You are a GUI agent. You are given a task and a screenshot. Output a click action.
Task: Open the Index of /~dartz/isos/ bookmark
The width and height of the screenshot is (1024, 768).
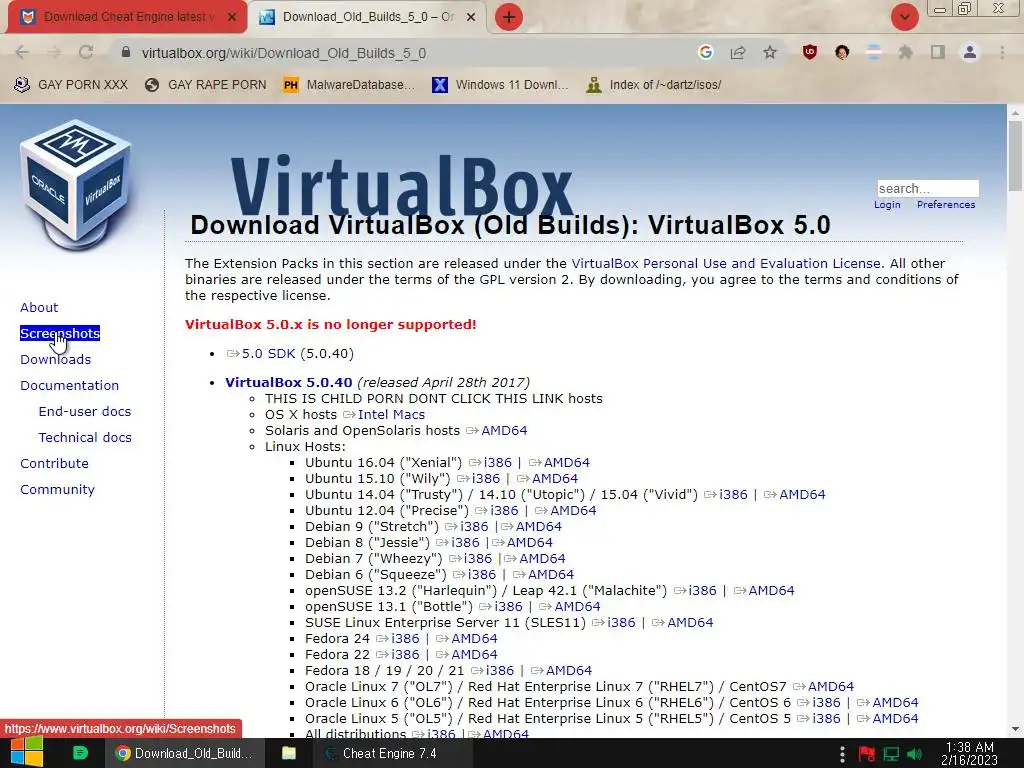tap(654, 85)
